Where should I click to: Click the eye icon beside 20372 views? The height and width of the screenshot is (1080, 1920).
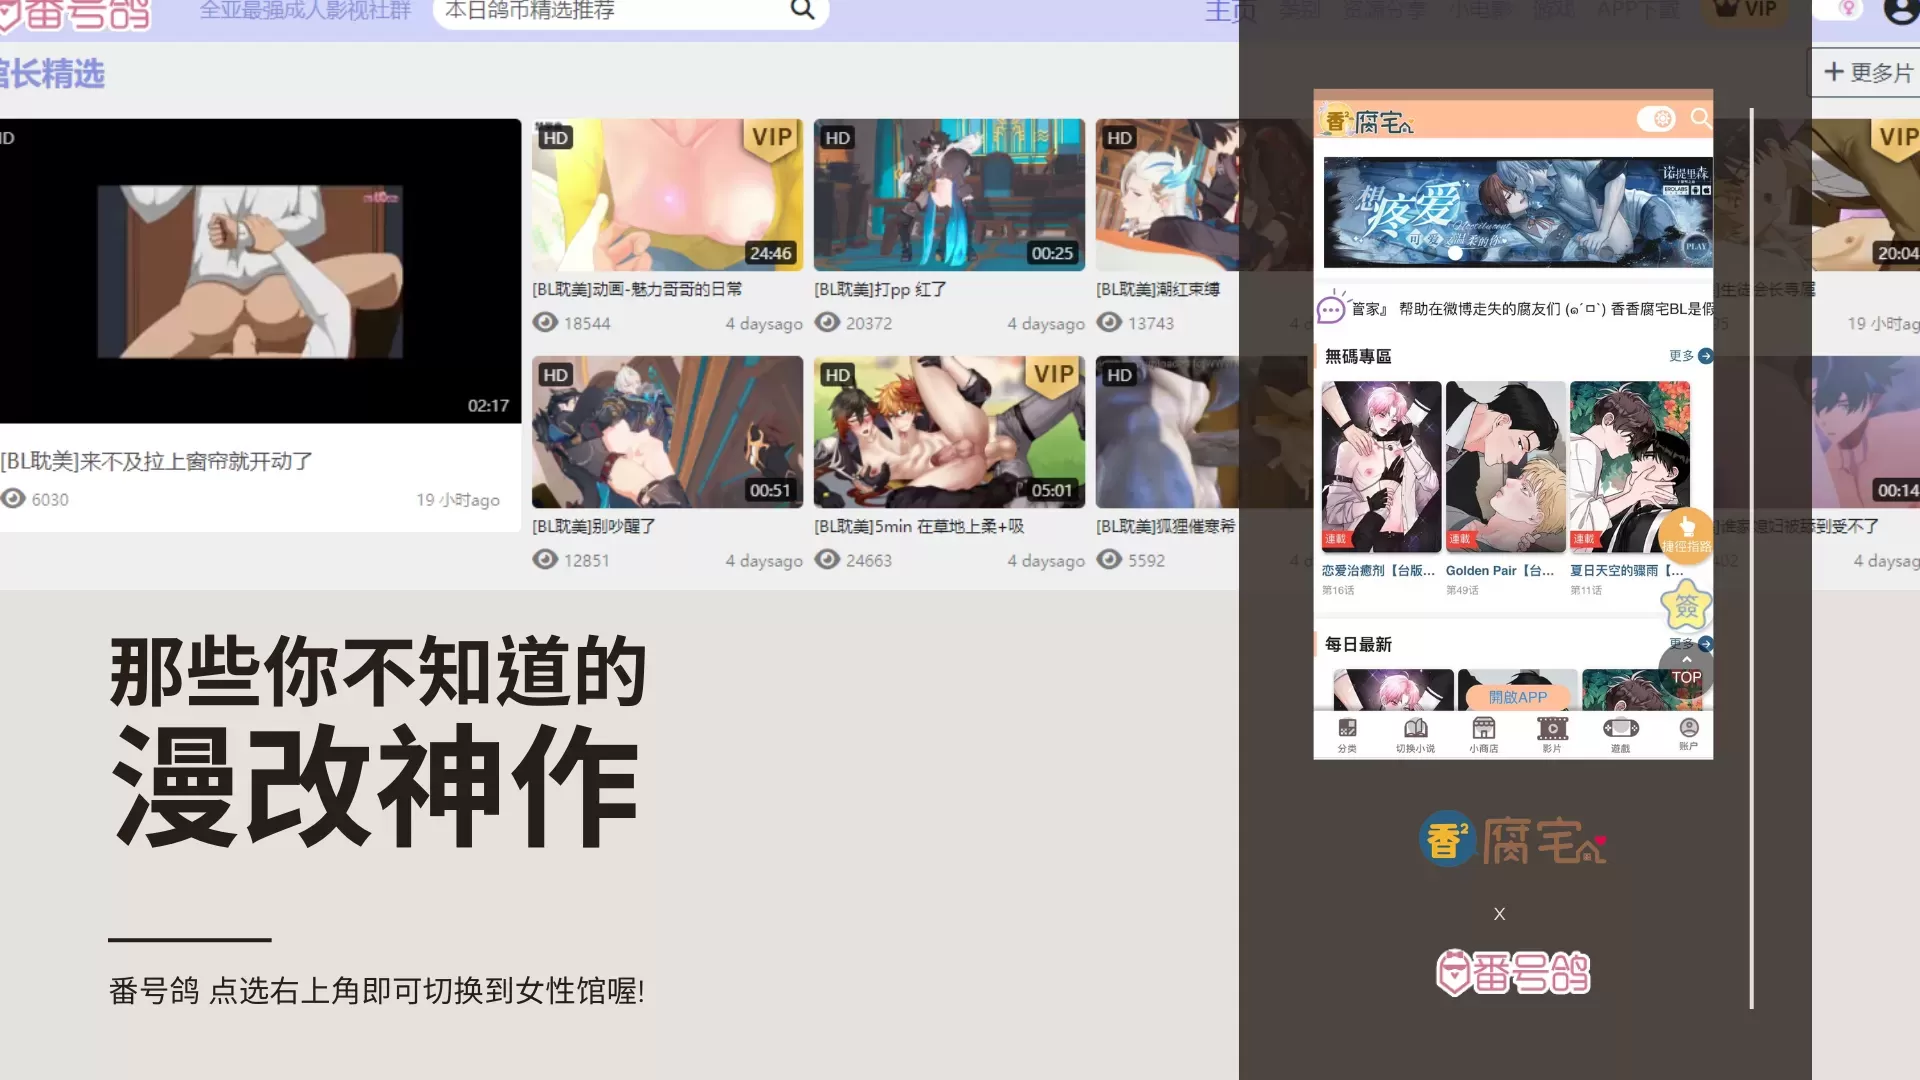coord(827,323)
